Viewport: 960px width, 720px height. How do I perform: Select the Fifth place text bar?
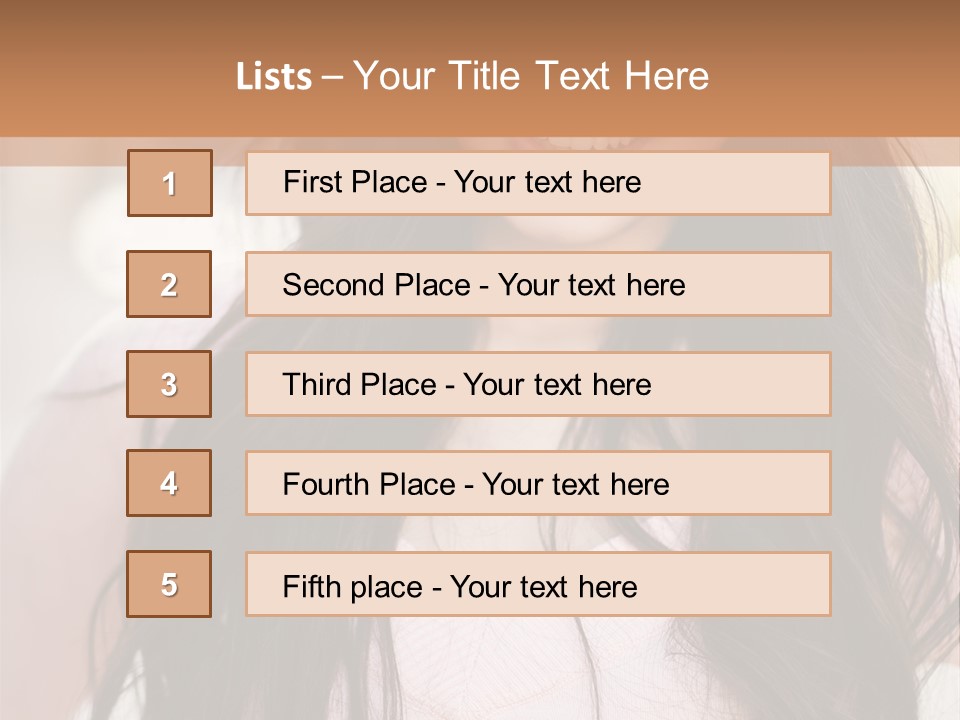click(538, 583)
